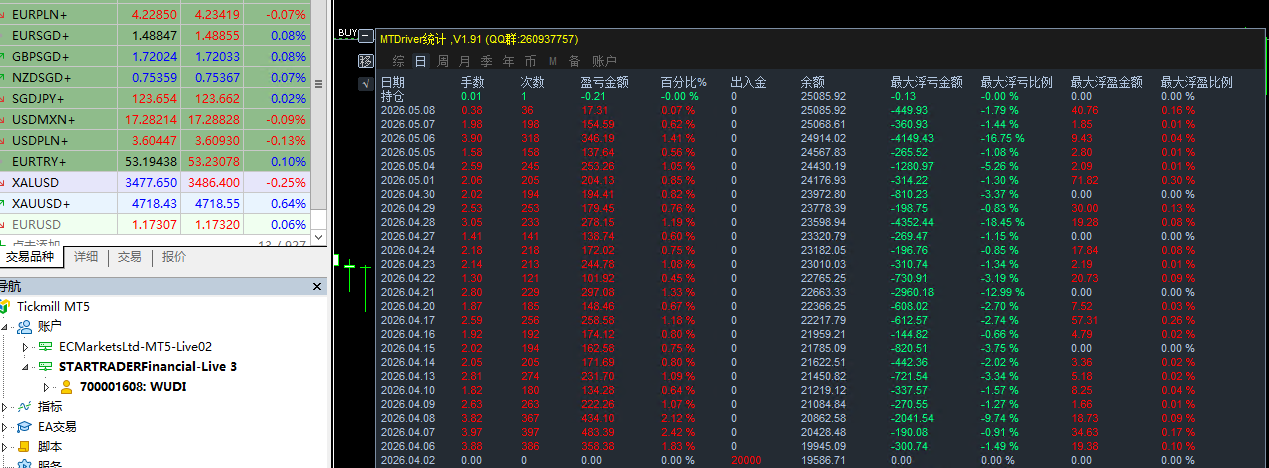Viewport: 1269px width, 468px height.
Task: Click the 移 move button on MTDriver panel
Action: [366, 61]
